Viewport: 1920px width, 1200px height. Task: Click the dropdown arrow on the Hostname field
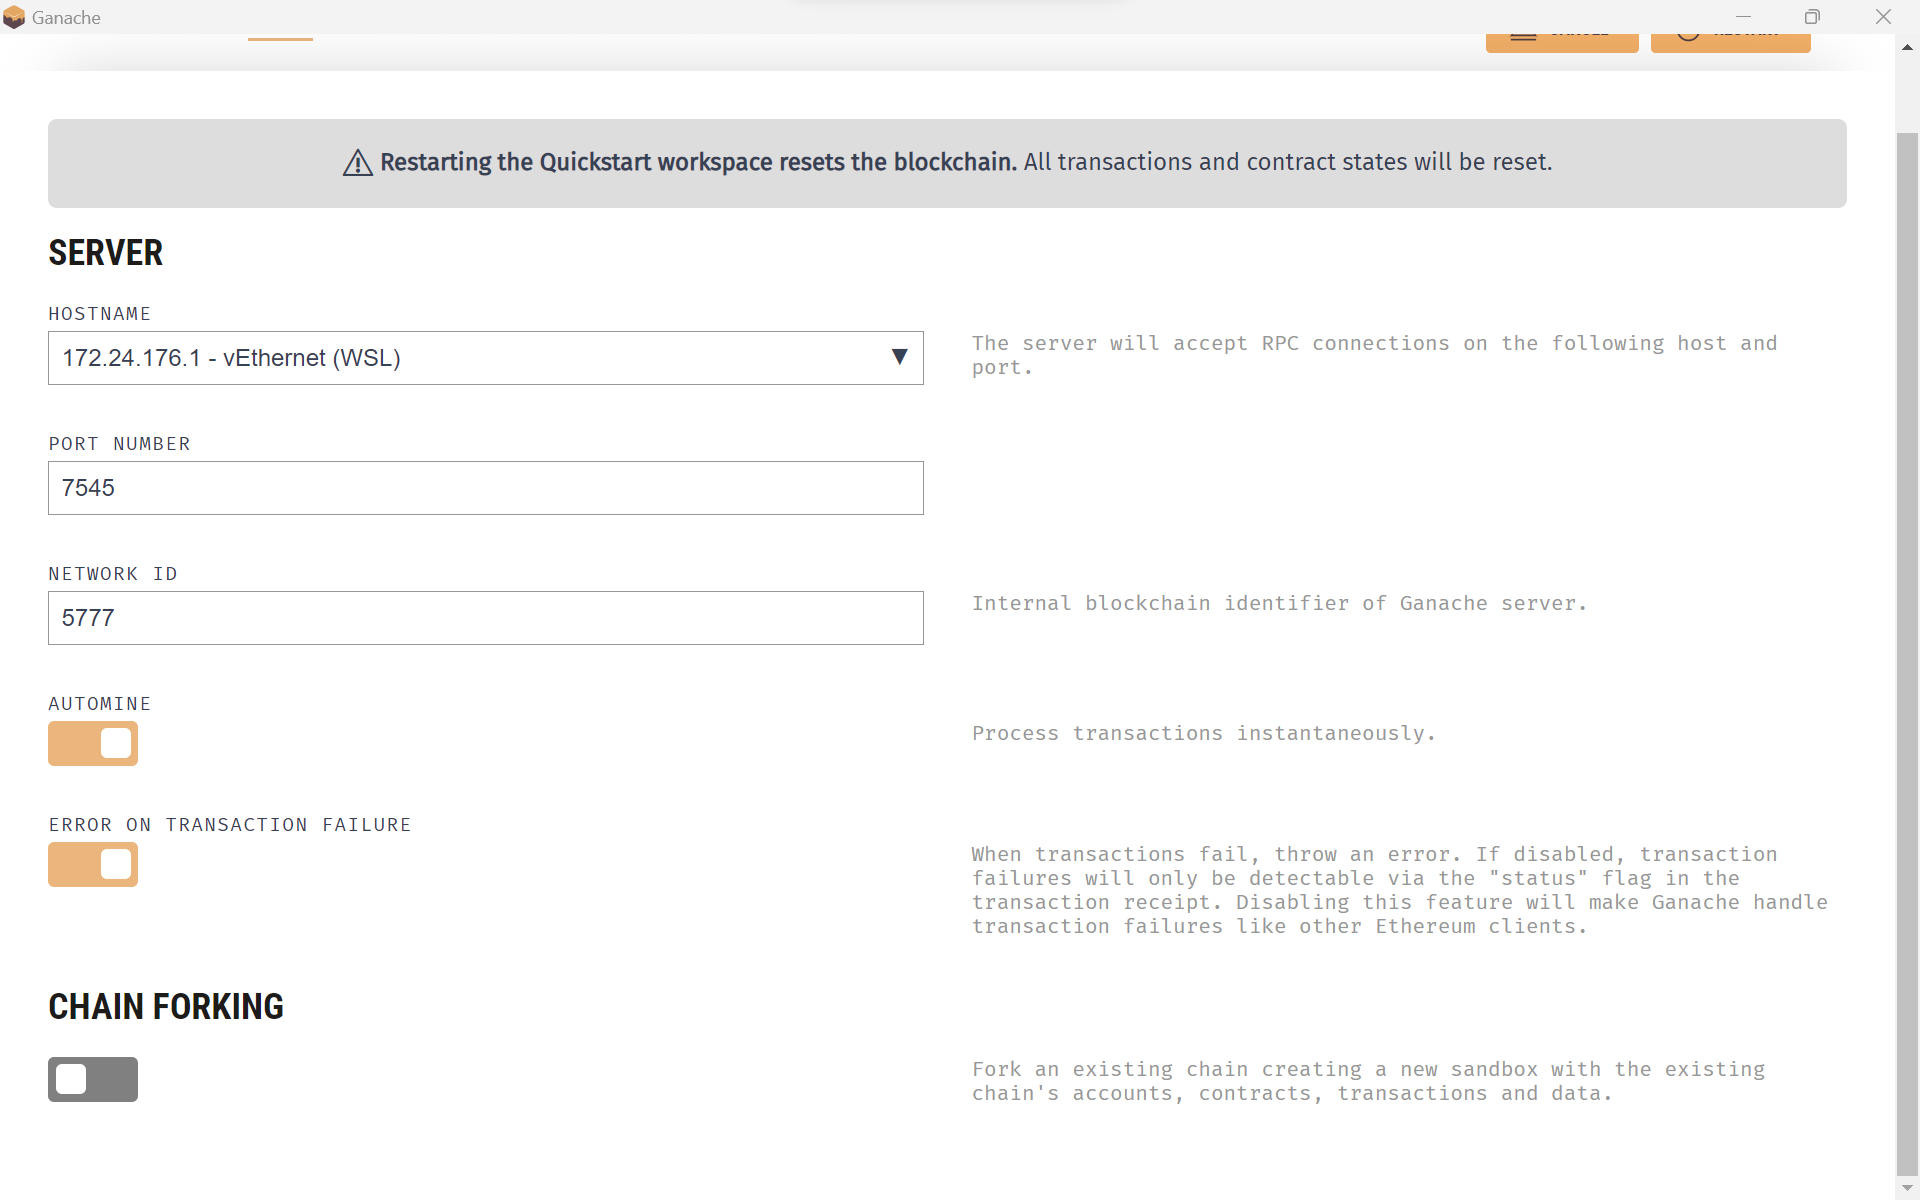[898, 358]
